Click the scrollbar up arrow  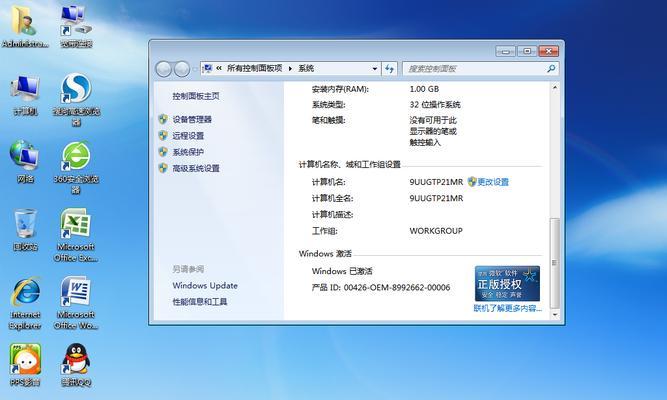pos(554,88)
